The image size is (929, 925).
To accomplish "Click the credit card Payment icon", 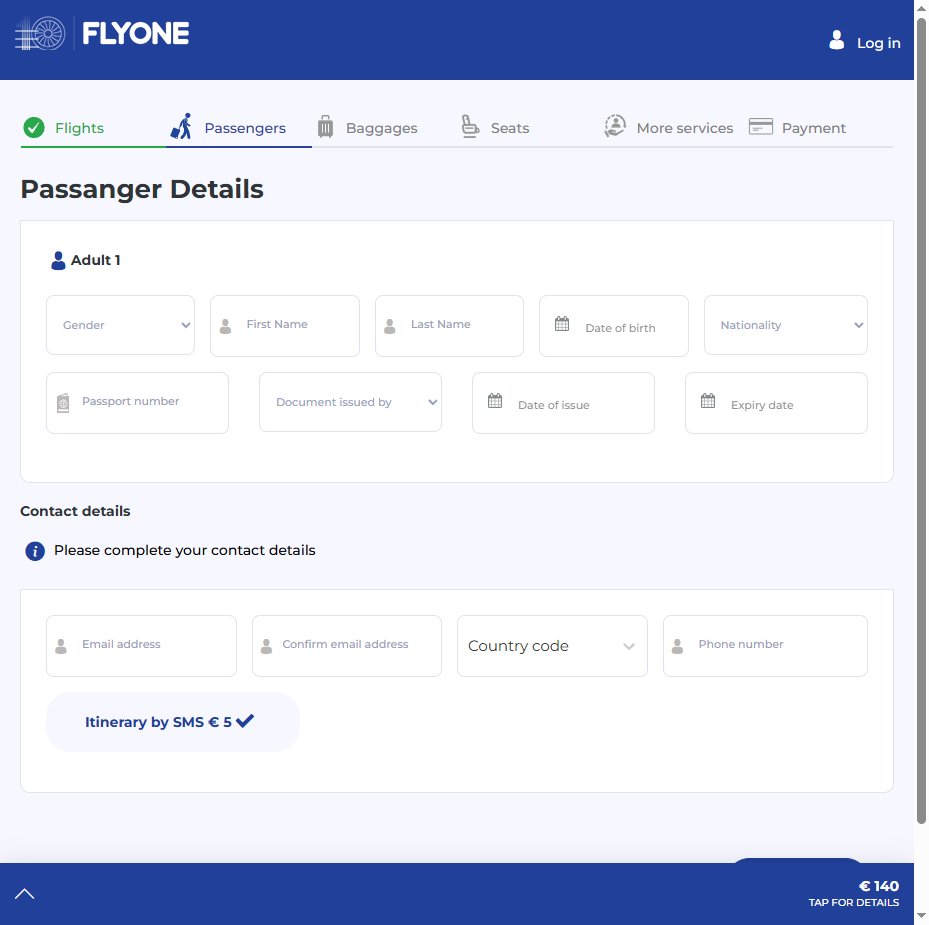I will click(x=761, y=126).
